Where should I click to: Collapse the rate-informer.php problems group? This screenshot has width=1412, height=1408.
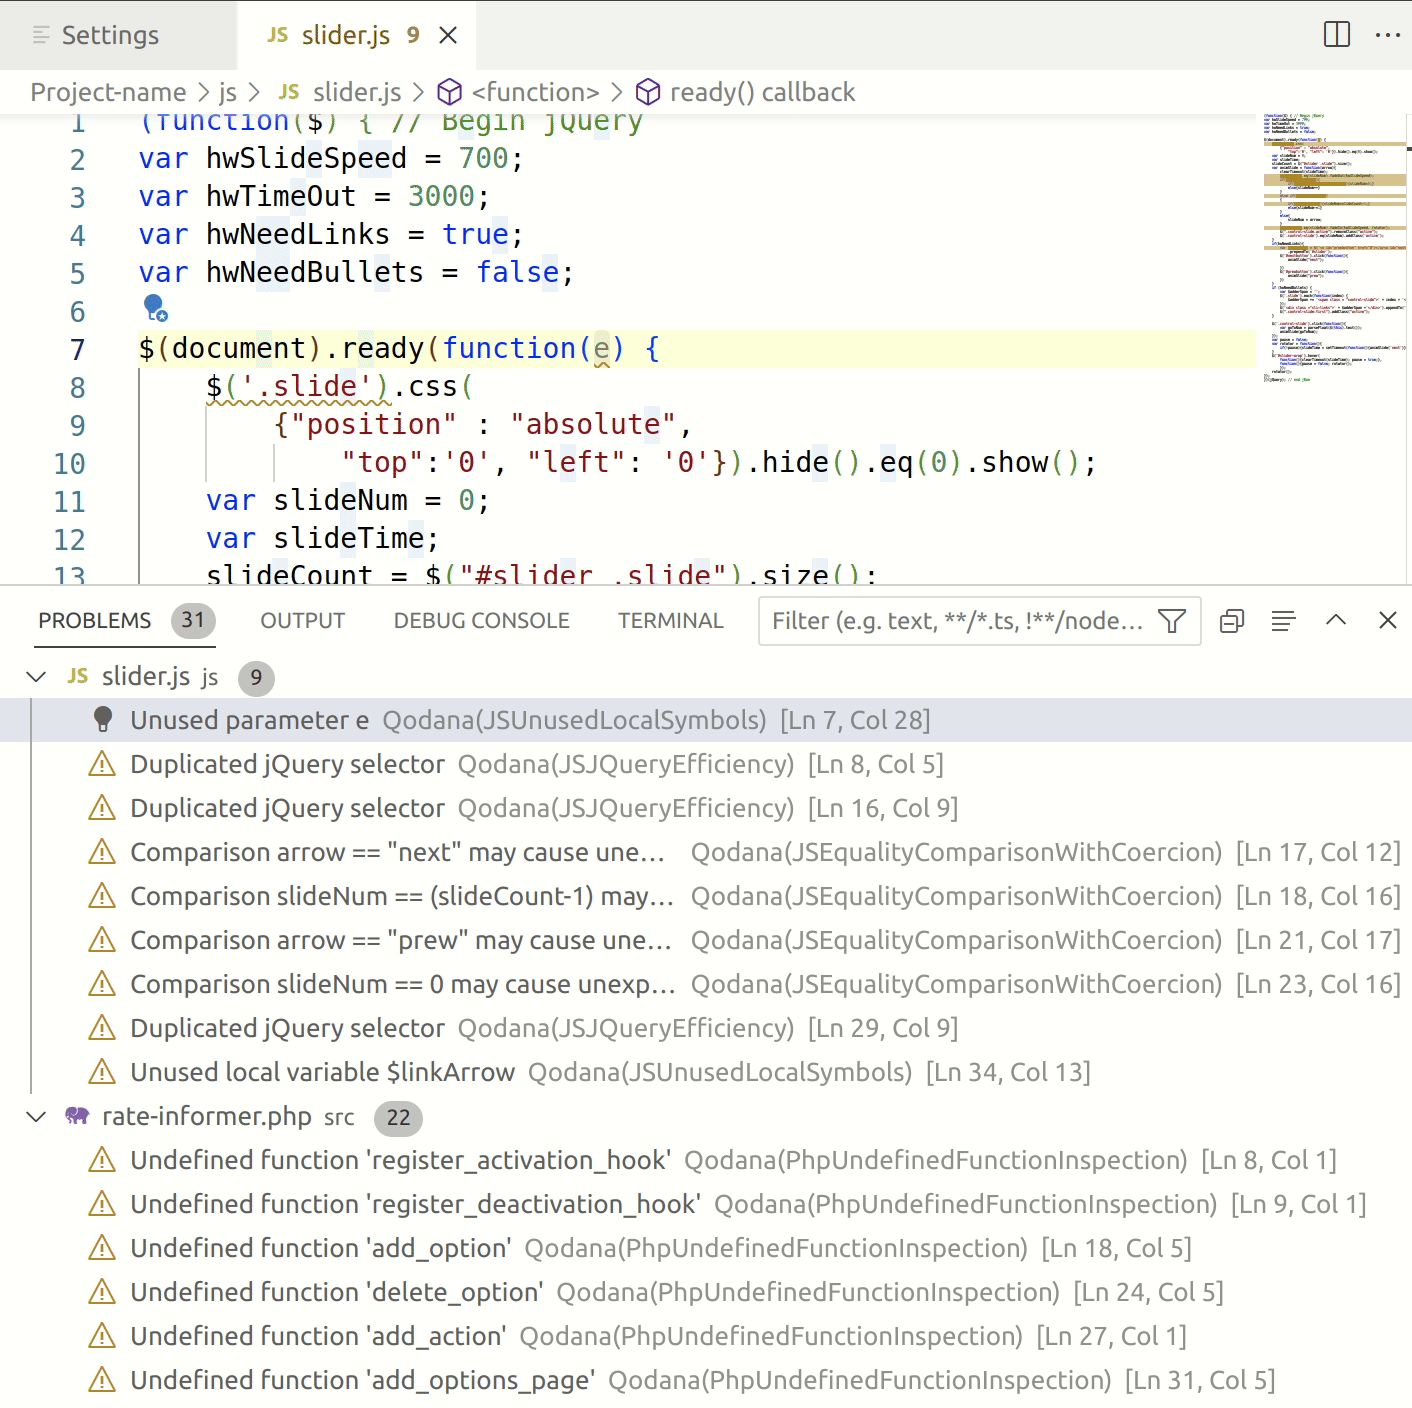pyautogui.click(x=36, y=1117)
